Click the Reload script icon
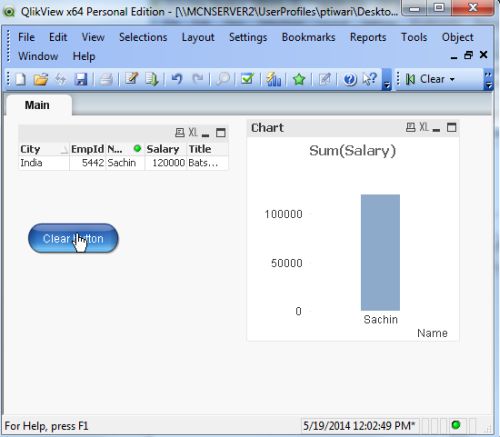The image size is (500, 437). pyautogui.click(x=152, y=79)
